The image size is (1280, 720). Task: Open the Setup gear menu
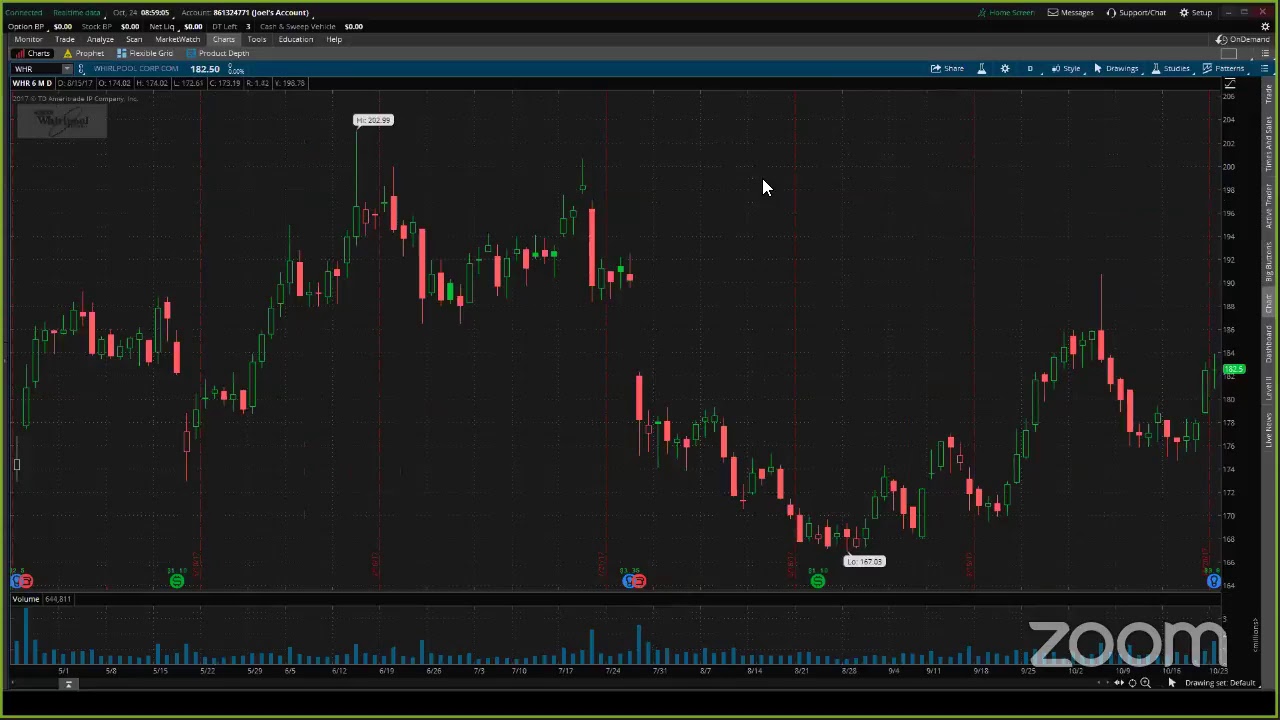pos(1195,12)
